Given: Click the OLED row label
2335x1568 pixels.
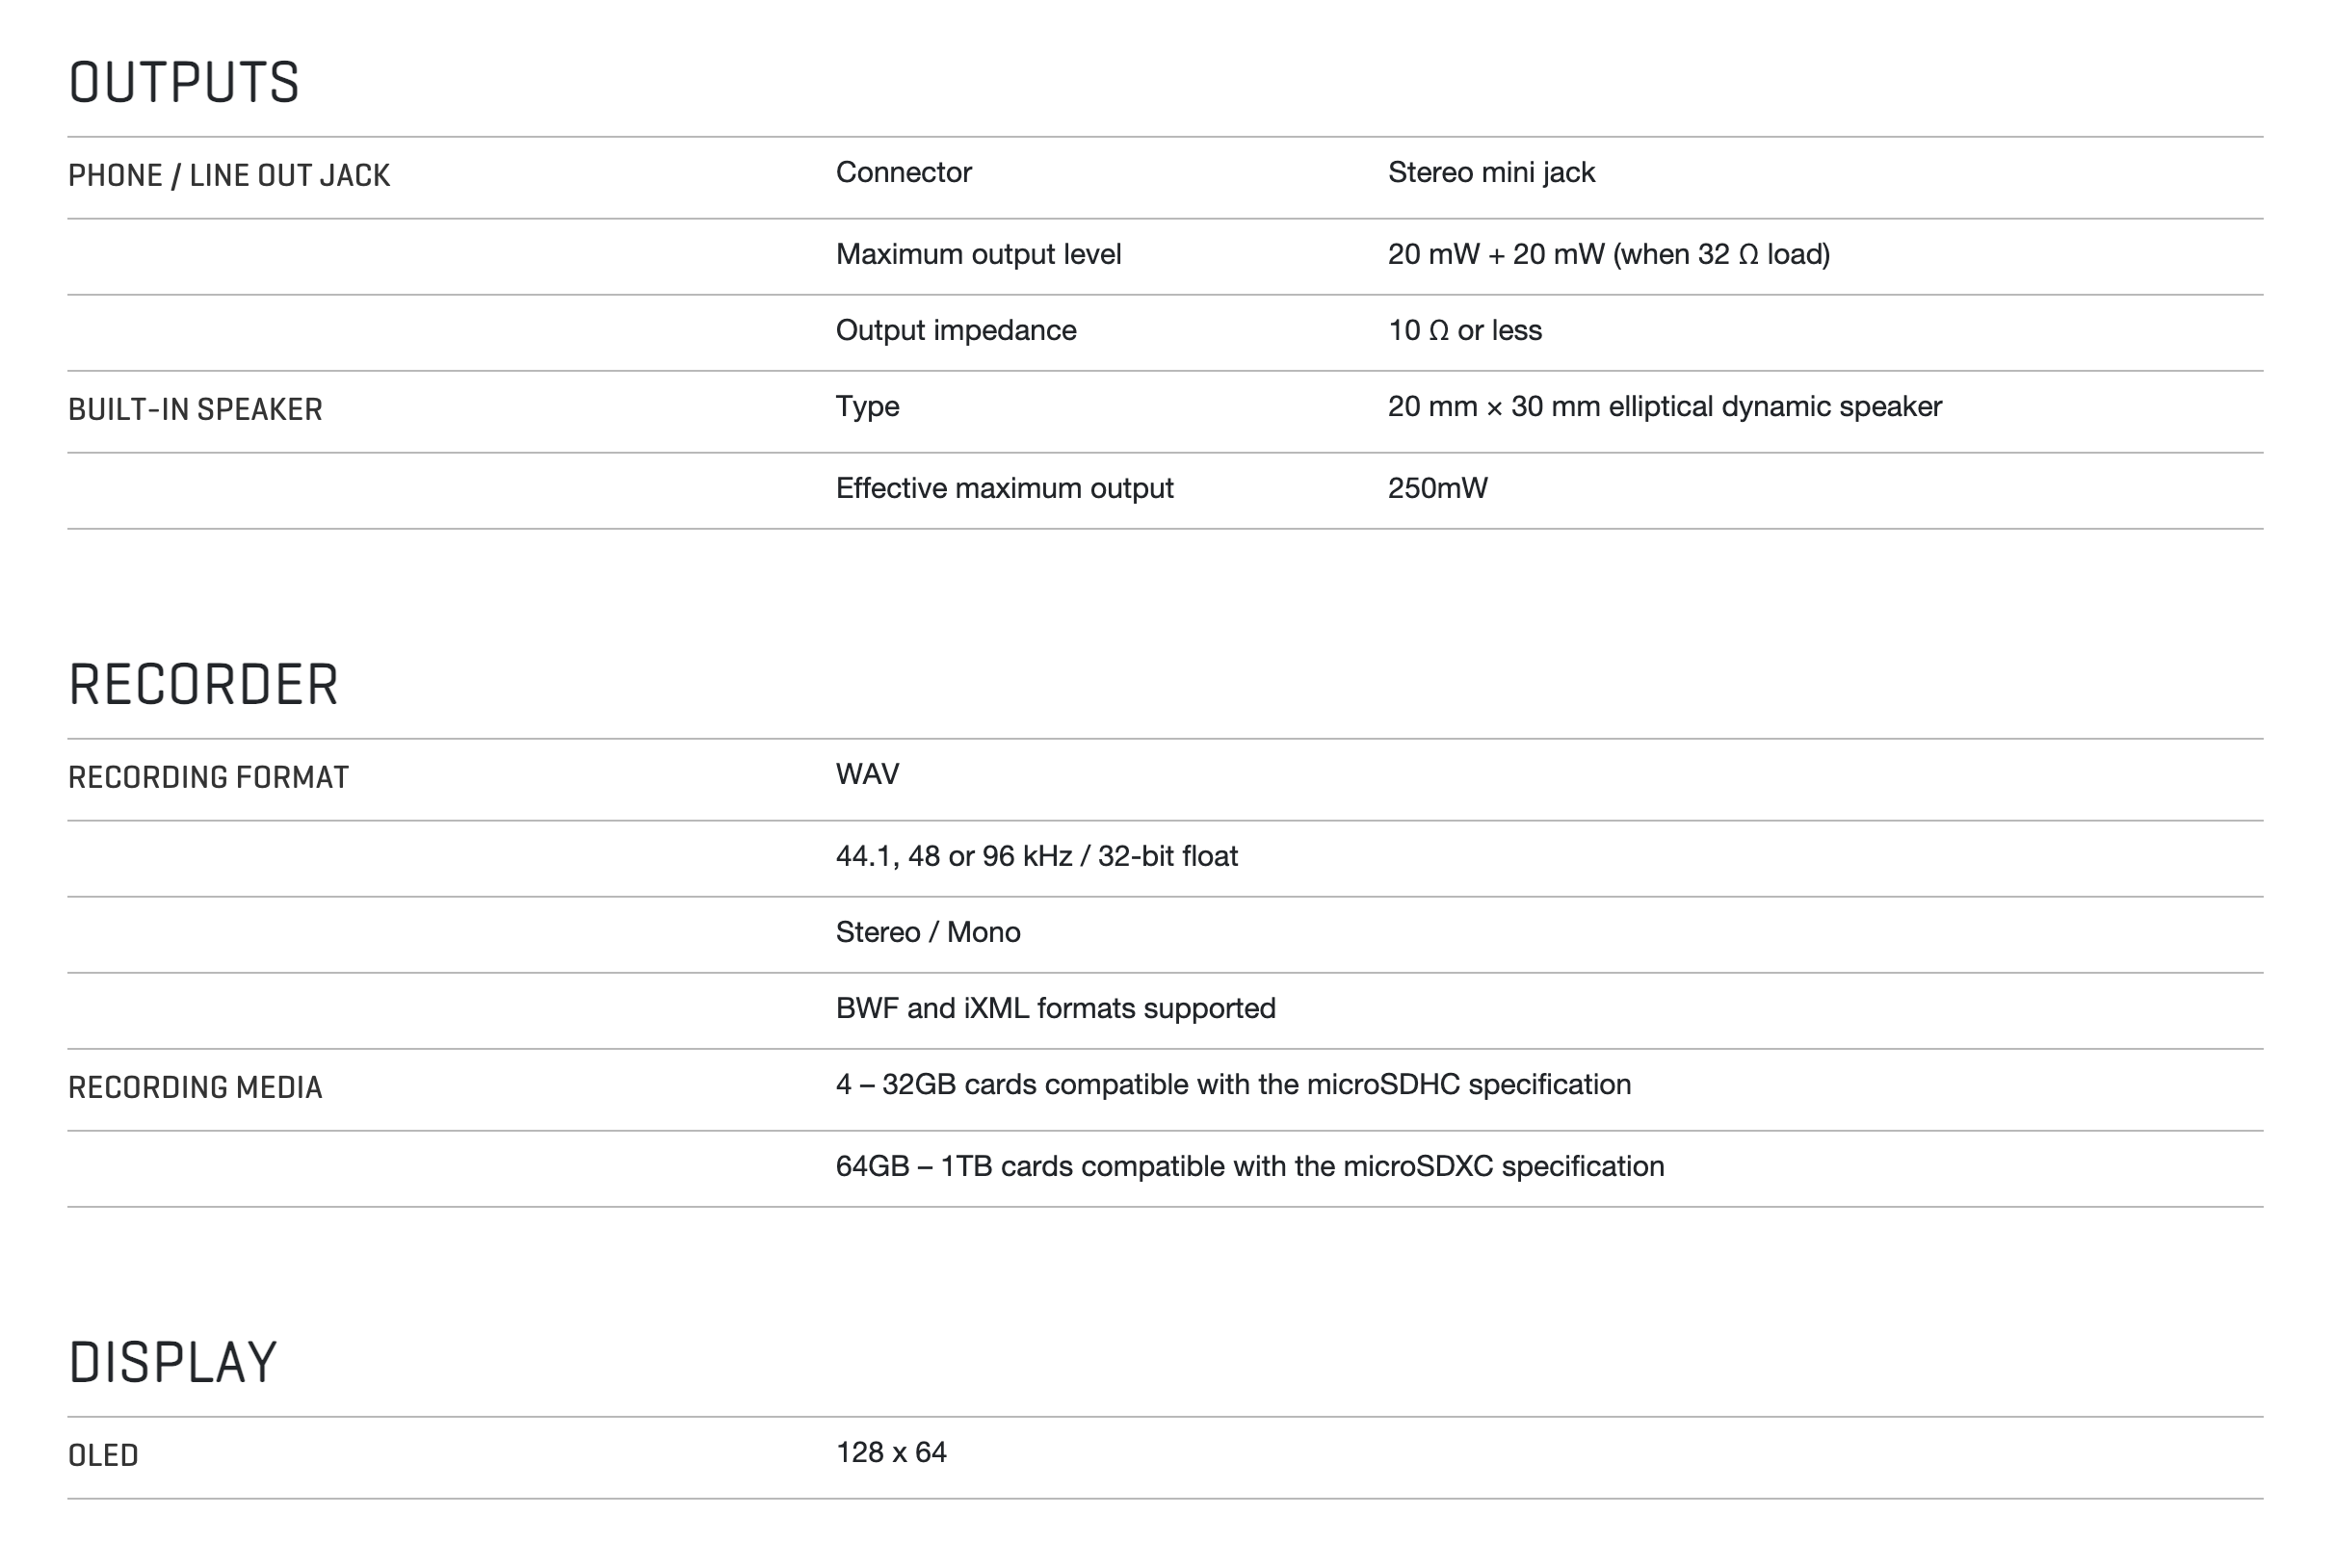Looking at the screenshot, I should [103, 1456].
